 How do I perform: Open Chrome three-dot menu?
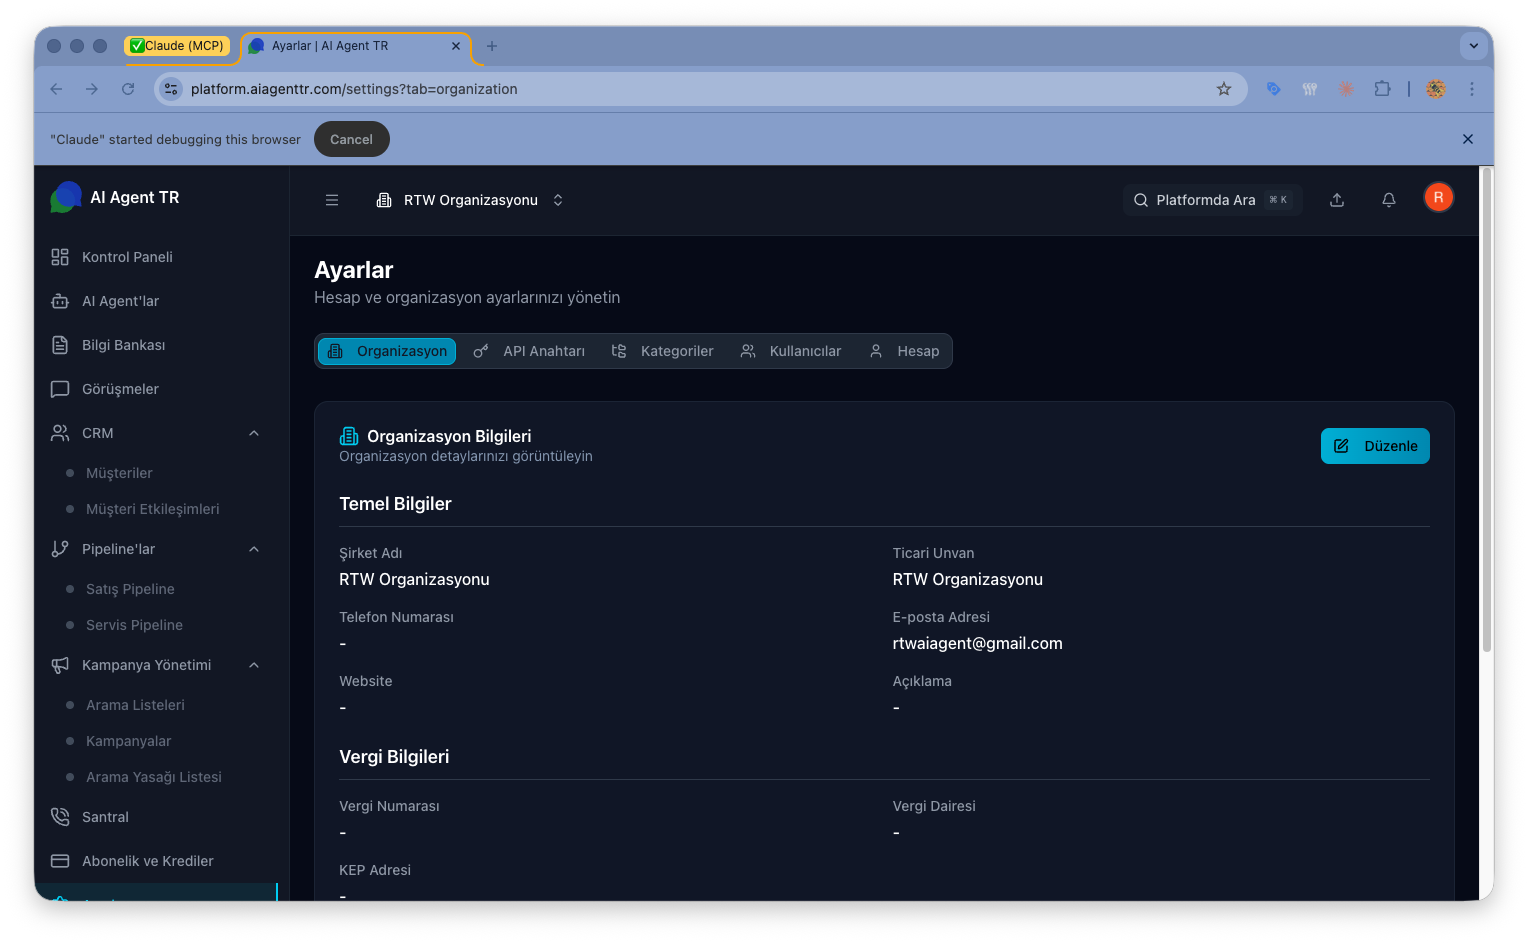pos(1472,89)
